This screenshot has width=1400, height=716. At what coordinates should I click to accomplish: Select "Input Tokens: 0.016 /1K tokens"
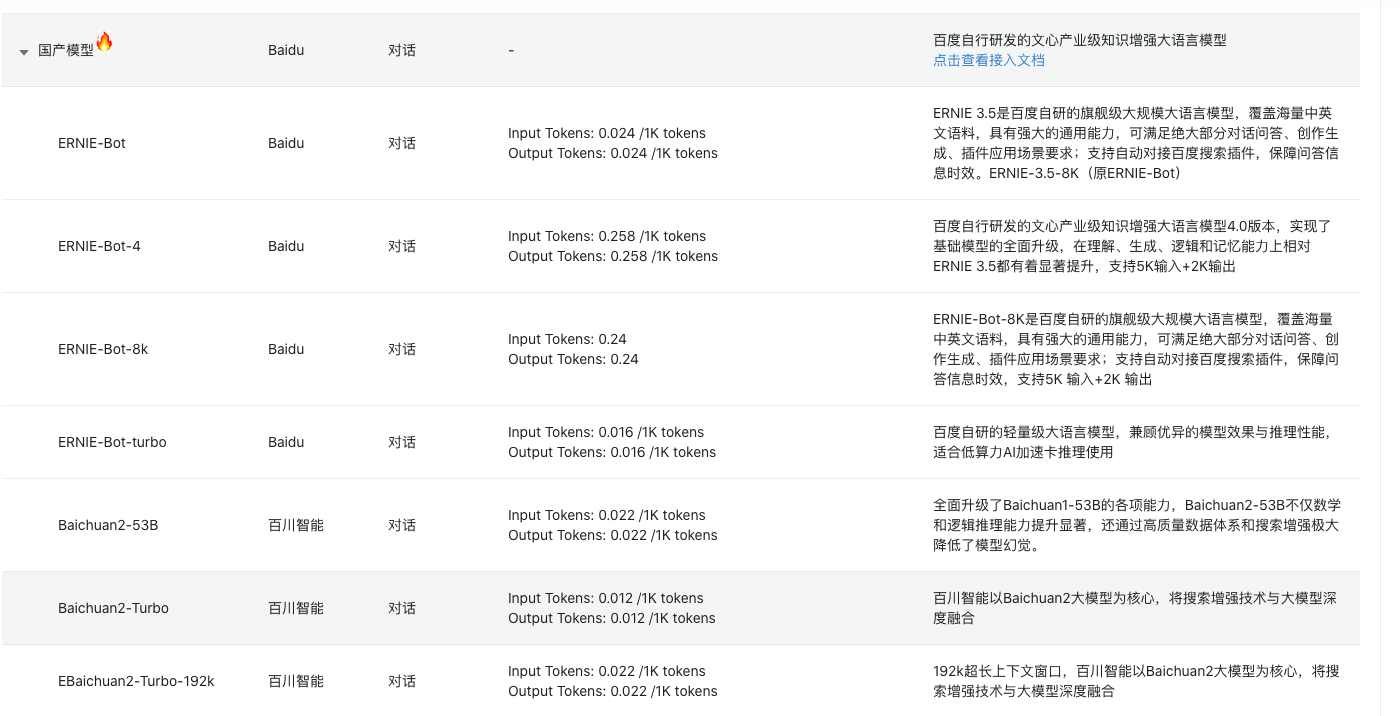pyautogui.click(x=606, y=432)
